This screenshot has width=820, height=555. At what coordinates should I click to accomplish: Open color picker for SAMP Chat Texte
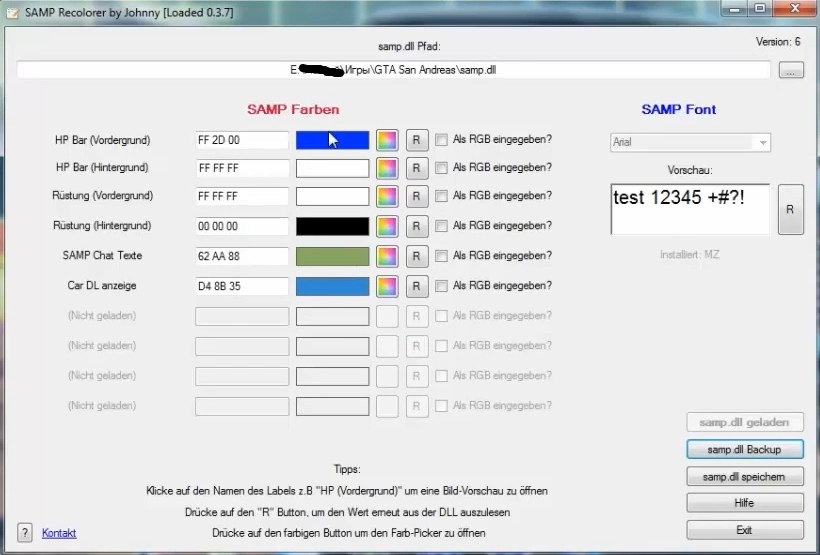coord(387,256)
